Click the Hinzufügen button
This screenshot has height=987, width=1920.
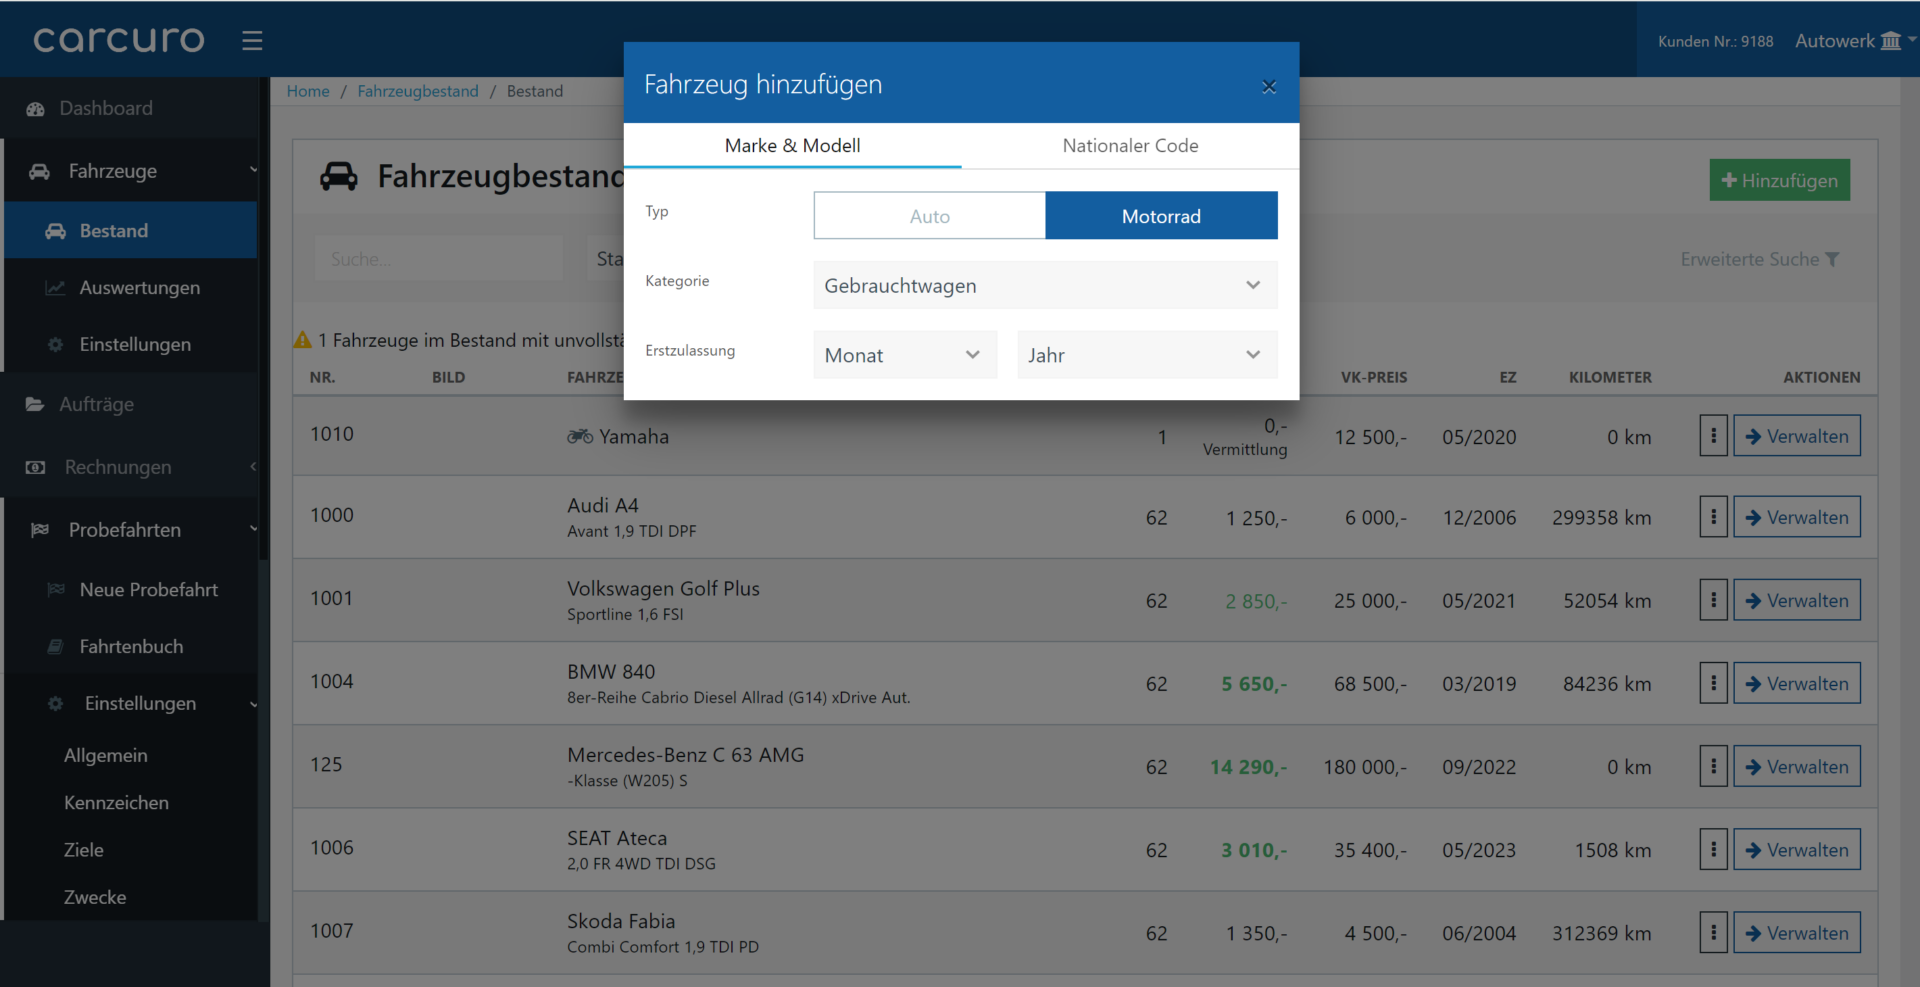coord(1779,180)
